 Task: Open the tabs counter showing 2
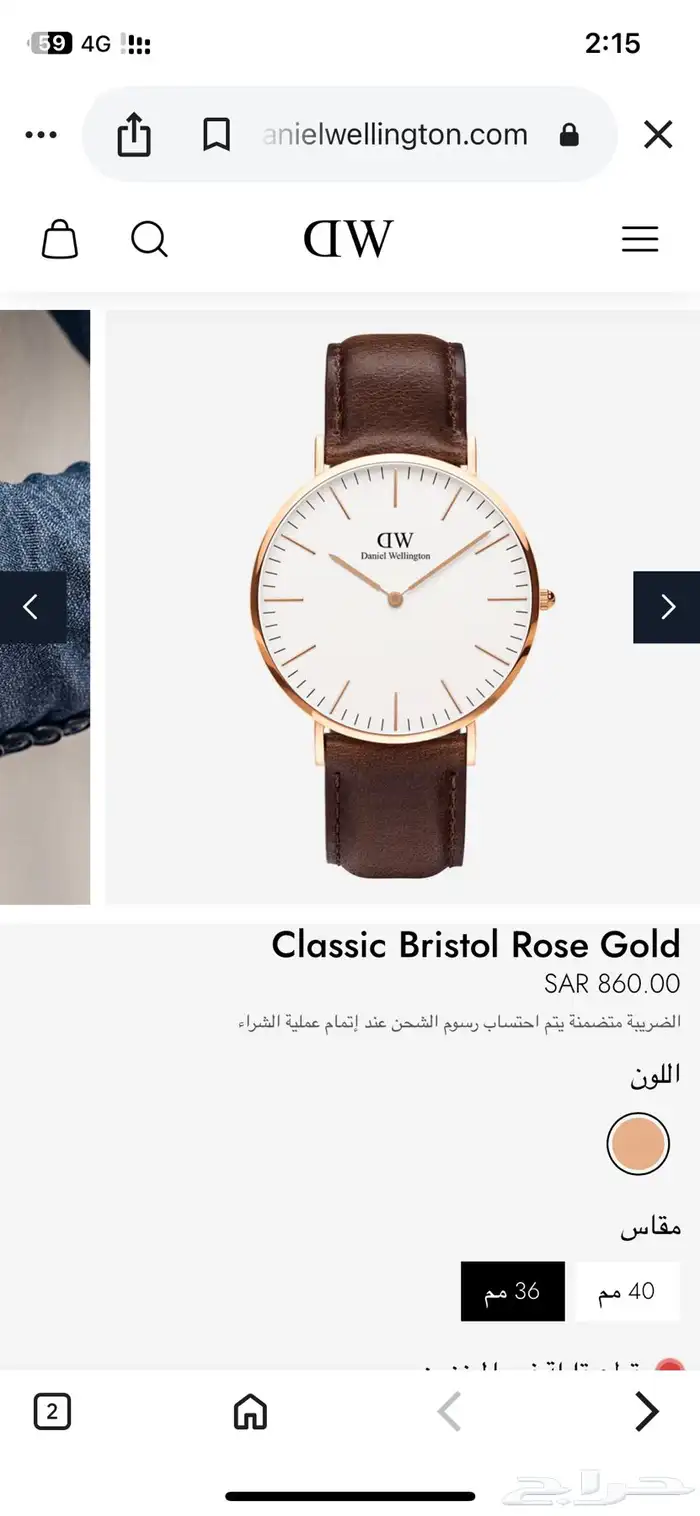[52, 1412]
